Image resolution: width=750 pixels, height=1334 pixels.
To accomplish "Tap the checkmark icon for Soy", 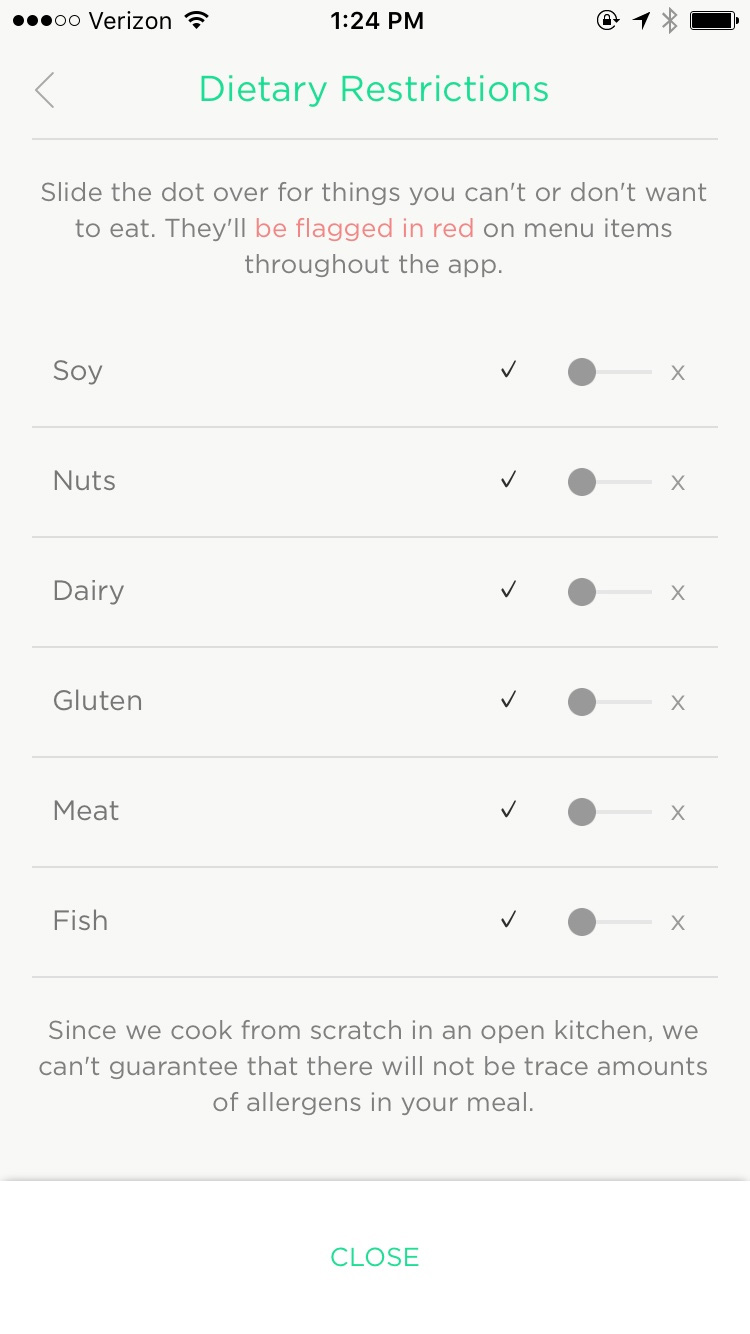I will point(509,371).
